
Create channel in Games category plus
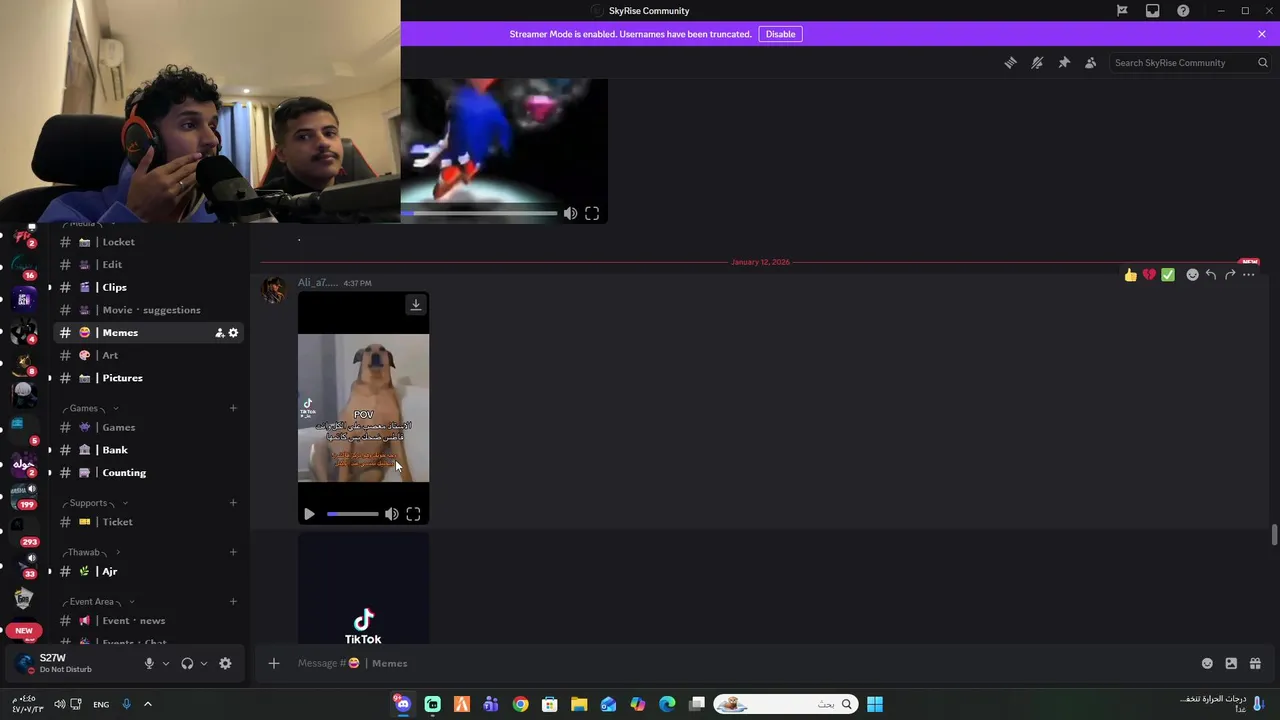(233, 408)
